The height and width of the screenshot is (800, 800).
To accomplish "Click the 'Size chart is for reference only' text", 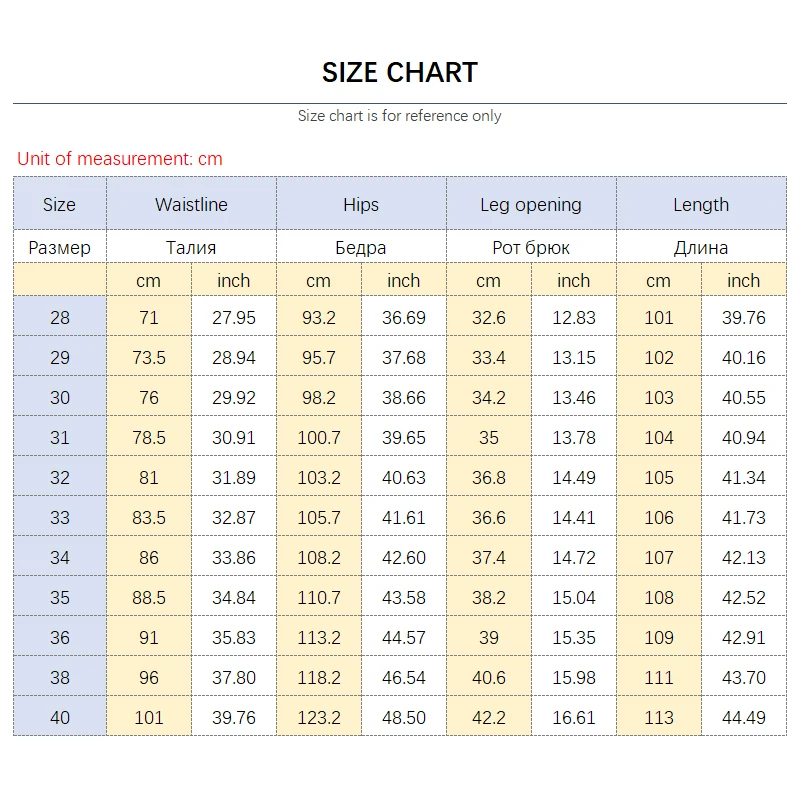I will (x=400, y=116).
